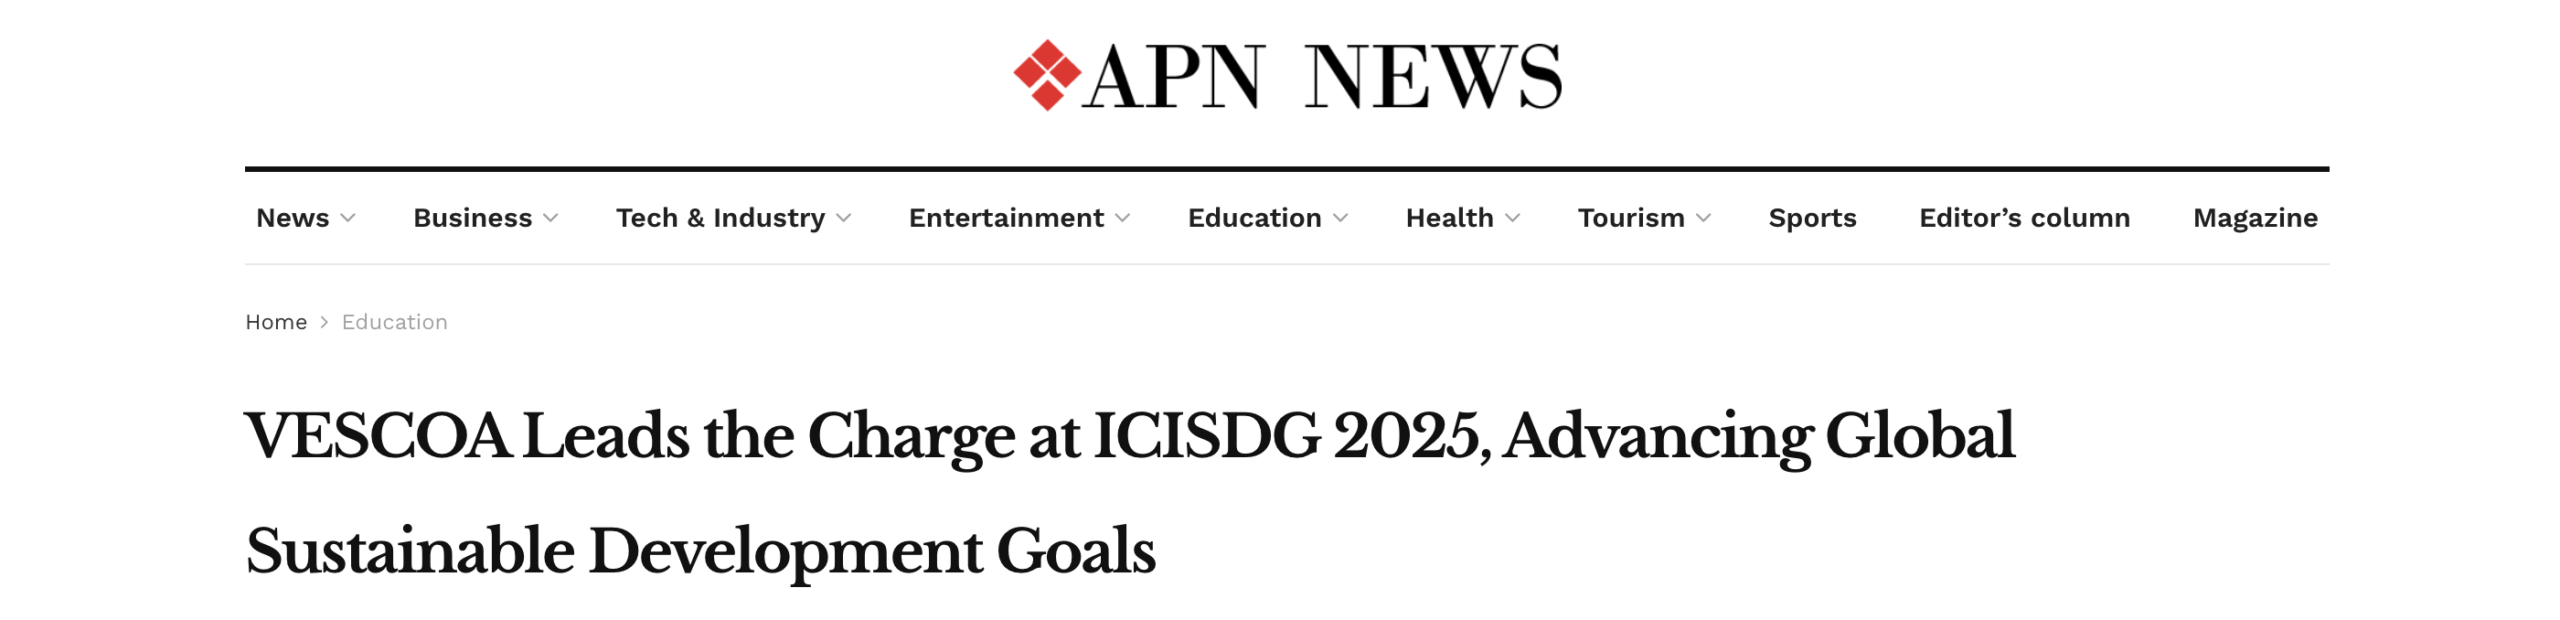Open the Magazine link
Image resolution: width=2560 pixels, height=620 pixels.
point(2255,218)
